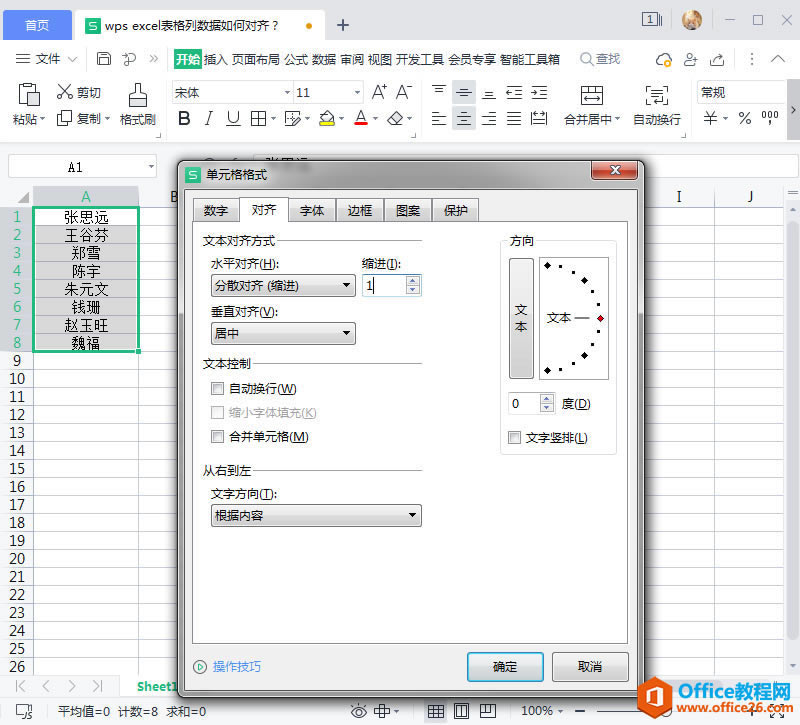Viewport: 800px width, 725px height.
Task: Click the clear format eraser icon
Action: coord(395,118)
